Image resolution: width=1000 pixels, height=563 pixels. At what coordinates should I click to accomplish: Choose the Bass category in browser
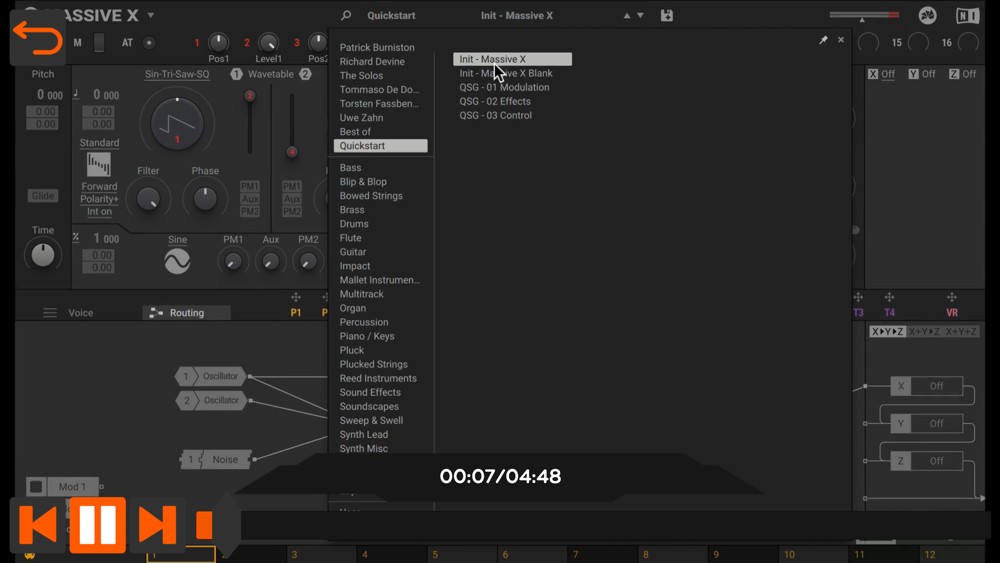(350, 168)
